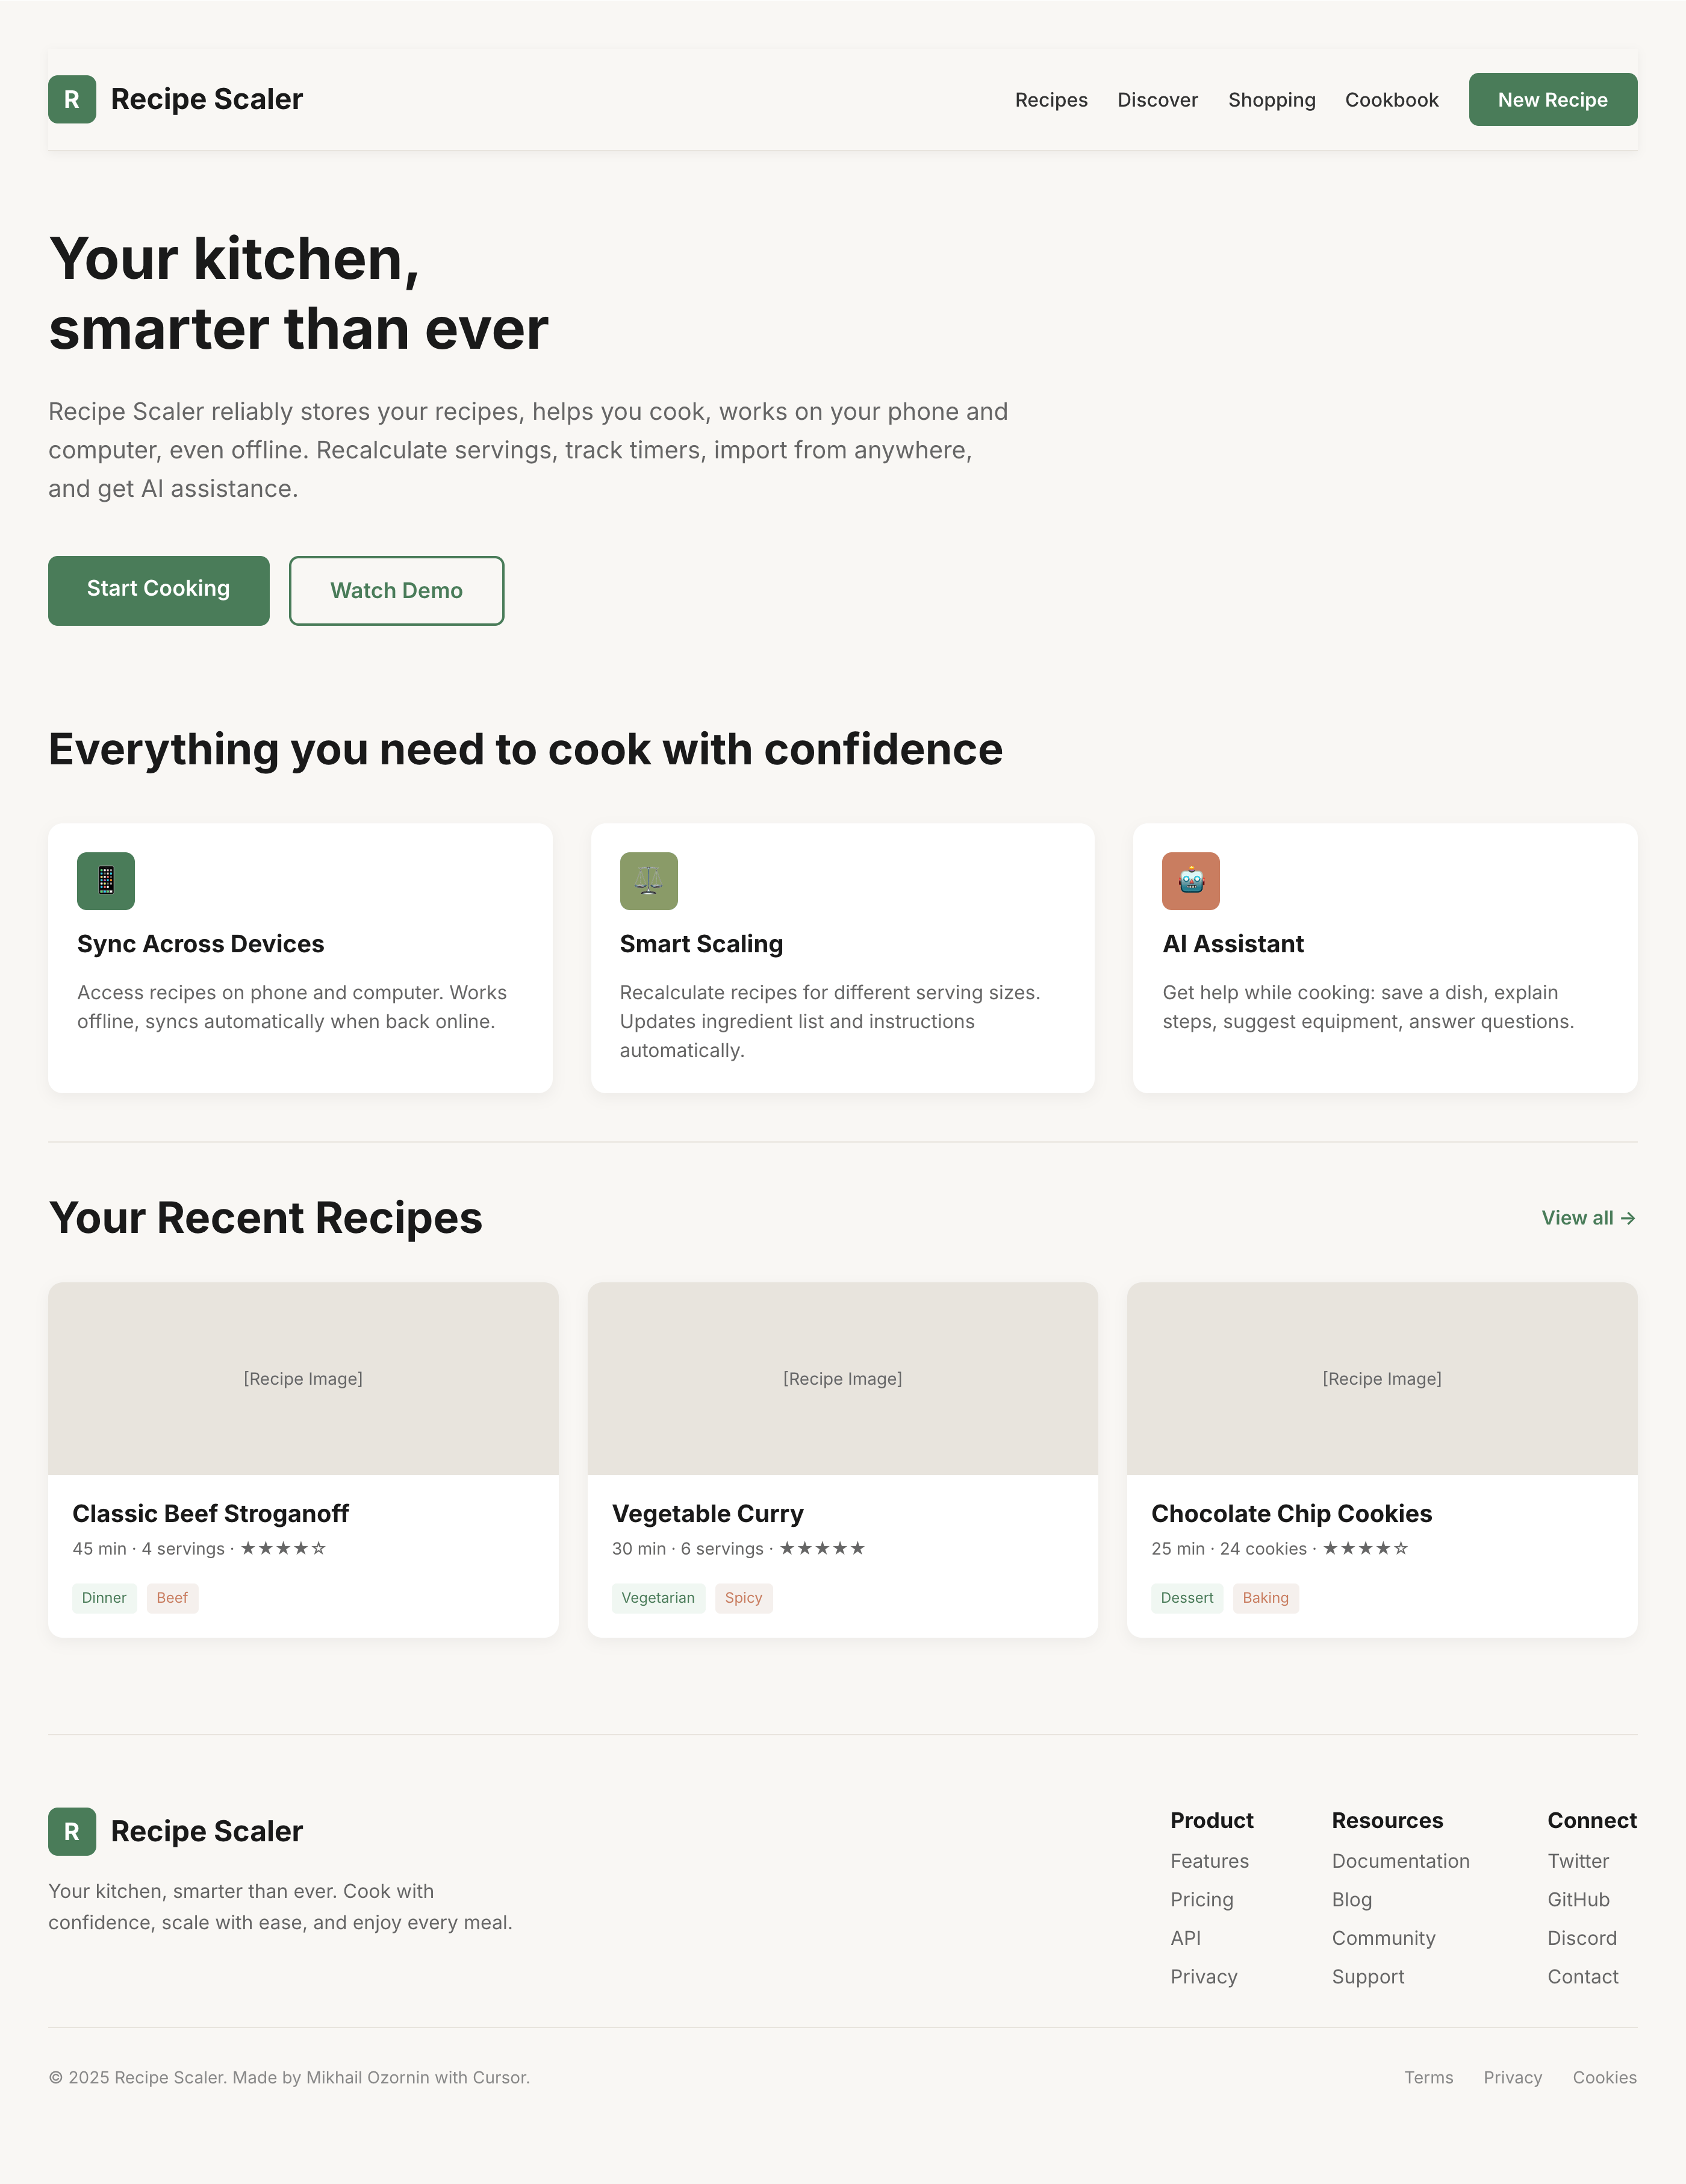This screenshot has height=2184, width=1686.
Task: Open the Shopping navigation item
Action: coord(1271,100)
